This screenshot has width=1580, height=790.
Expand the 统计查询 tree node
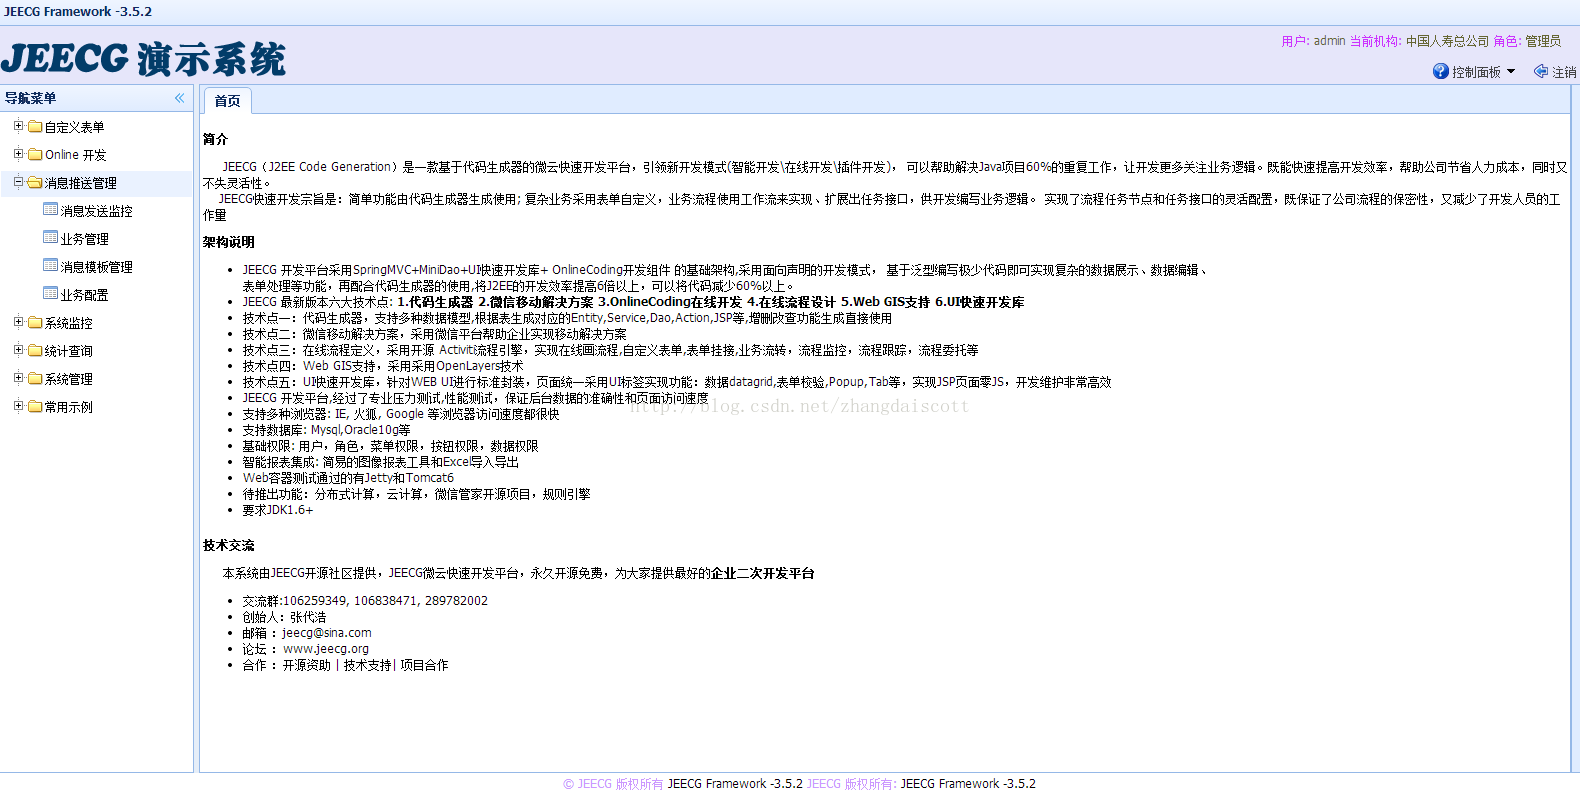(18, 350)
